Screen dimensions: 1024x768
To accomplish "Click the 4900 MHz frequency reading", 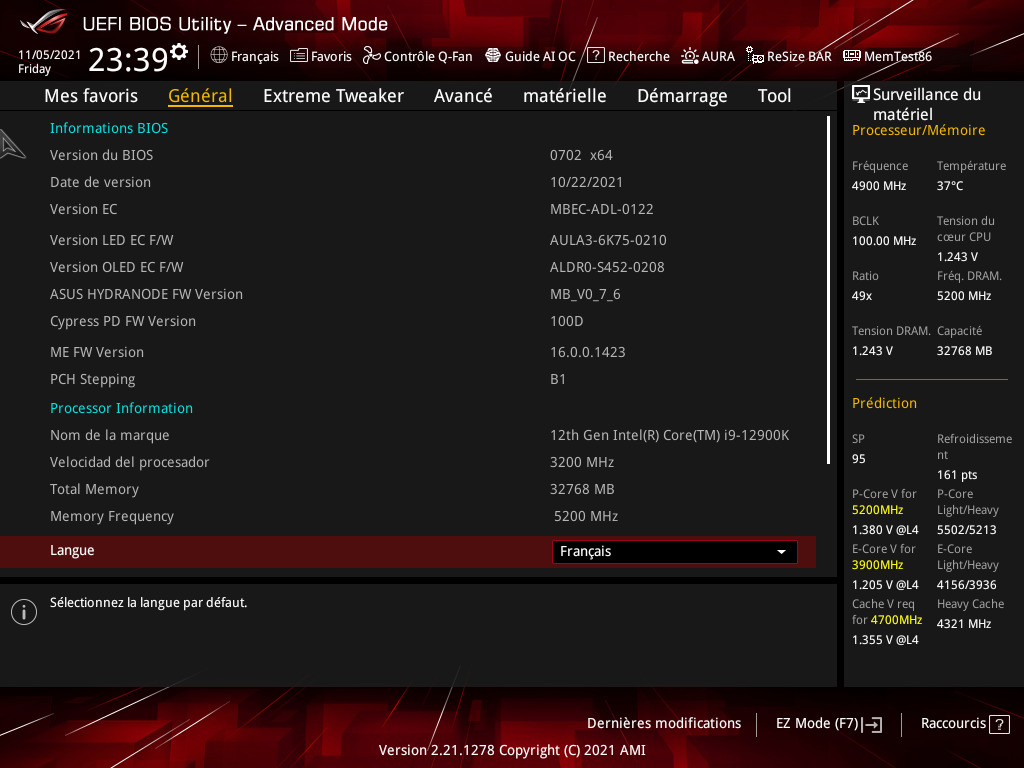I will click(x=878, y=186).
